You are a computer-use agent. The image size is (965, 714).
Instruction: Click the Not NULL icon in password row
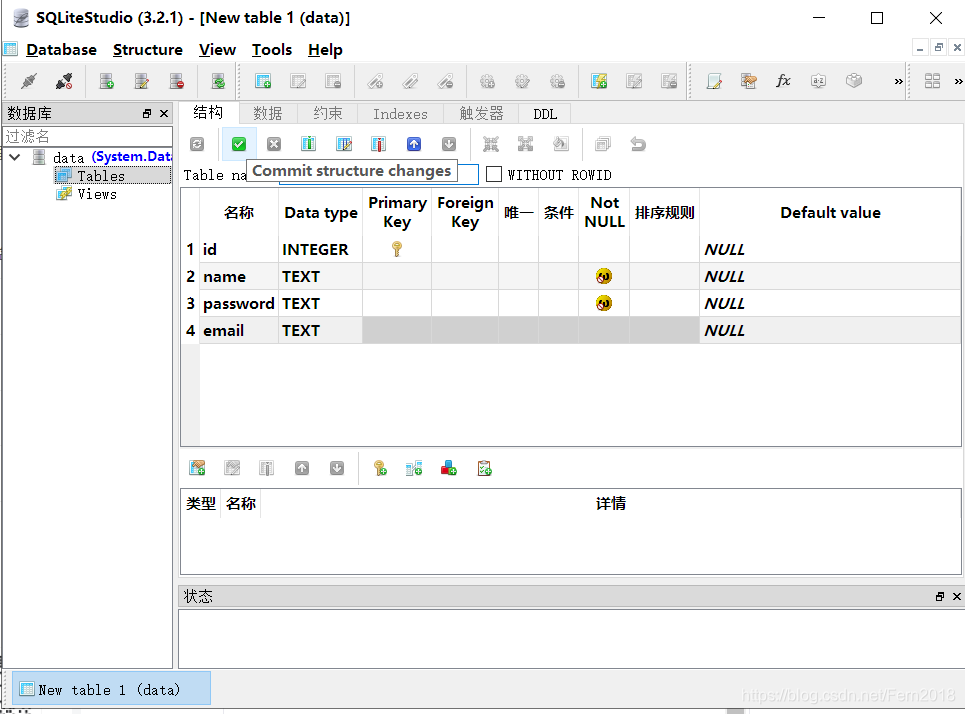604,303
